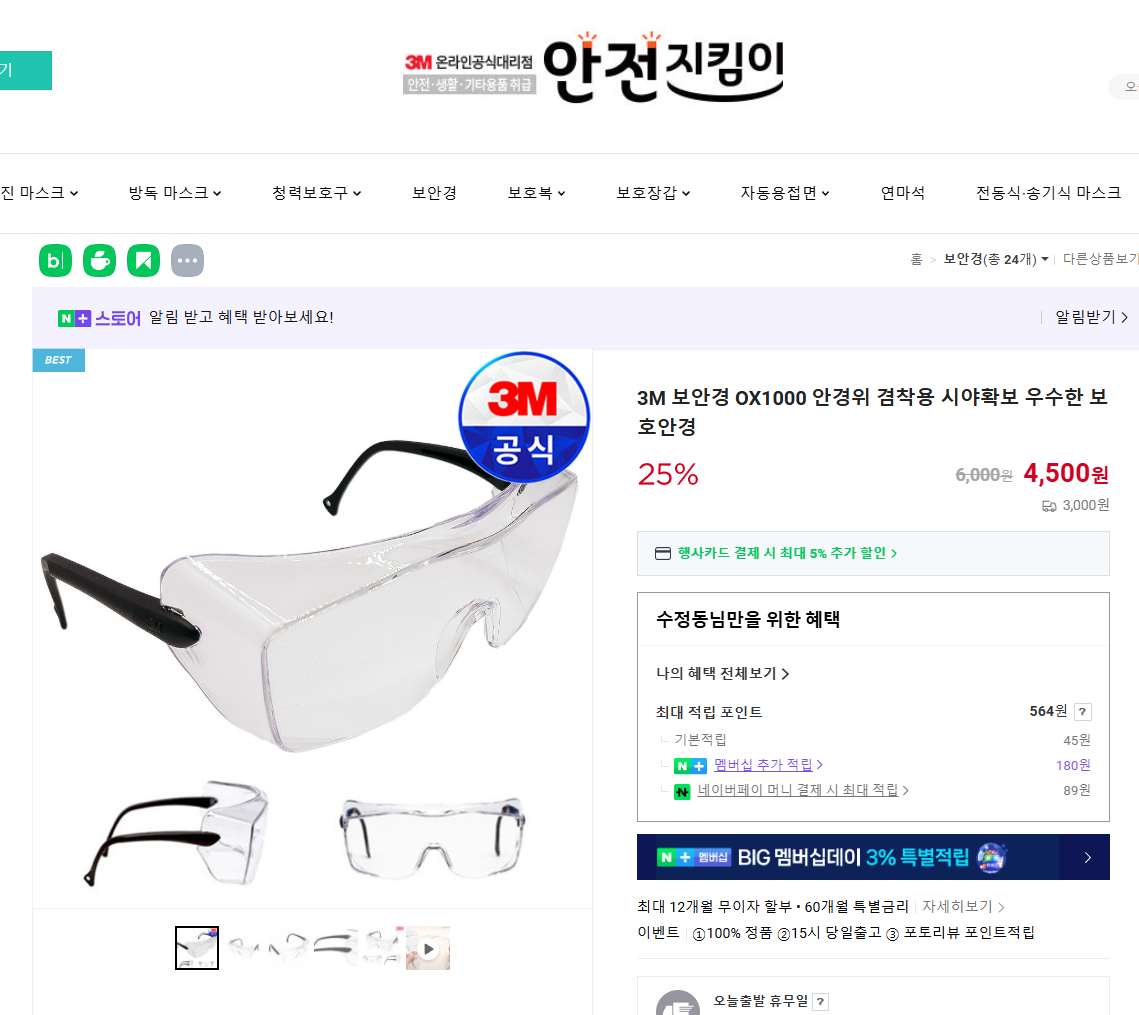Share via Naver Blog icon
The width and height of the screenshot is (1139, 1015).
[x=55, y=260]
